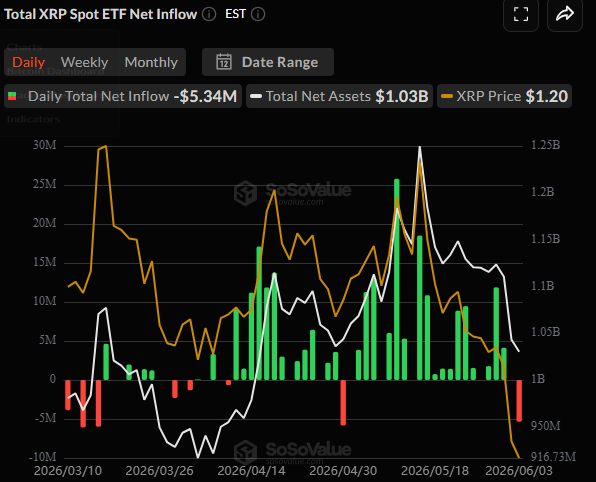The height and width of the screenshot is (482, 596).
Task: Click the tallest green bar near 25M
Action: tap(397, 279)
